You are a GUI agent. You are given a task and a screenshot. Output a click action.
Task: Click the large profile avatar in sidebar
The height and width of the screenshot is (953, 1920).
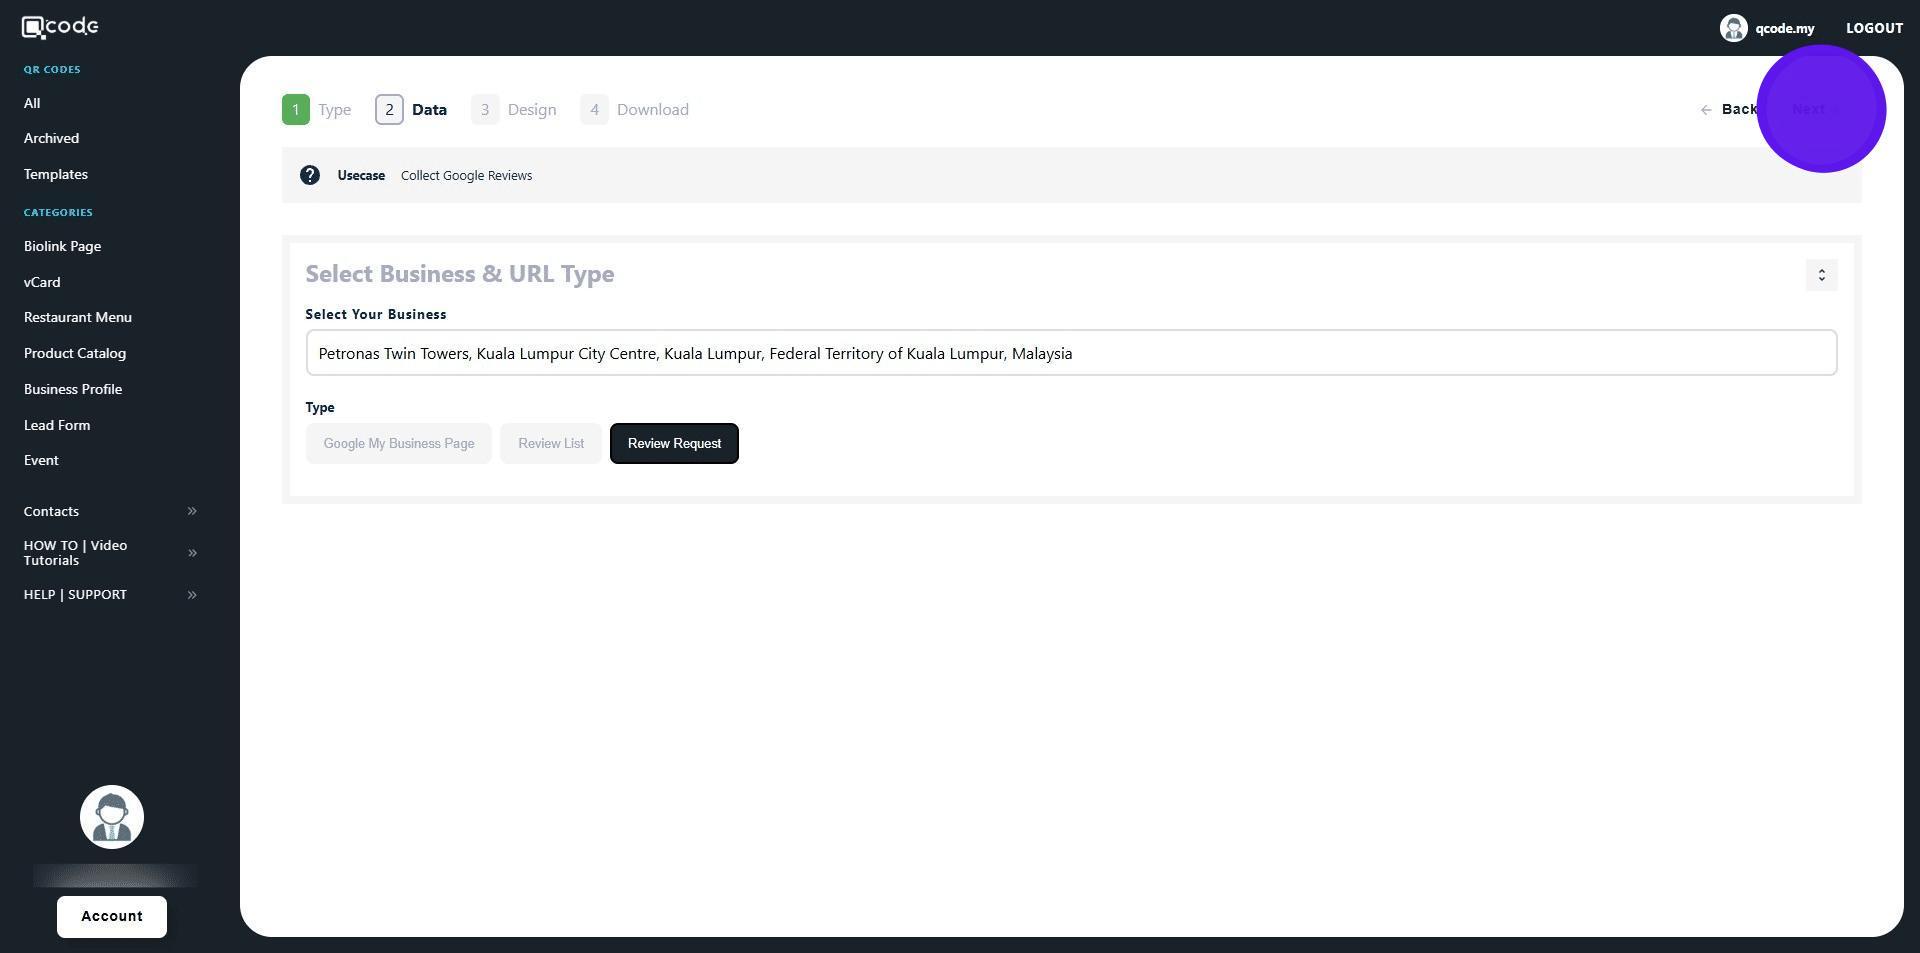tap(112, 817)
